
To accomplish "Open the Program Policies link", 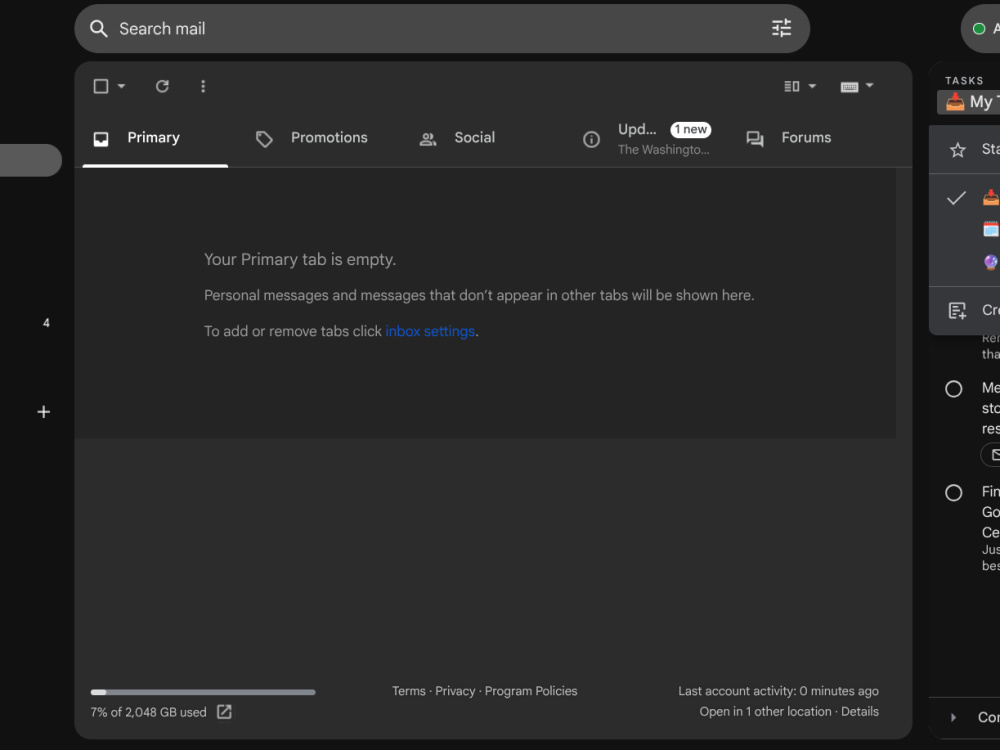I will coord(531,691).
